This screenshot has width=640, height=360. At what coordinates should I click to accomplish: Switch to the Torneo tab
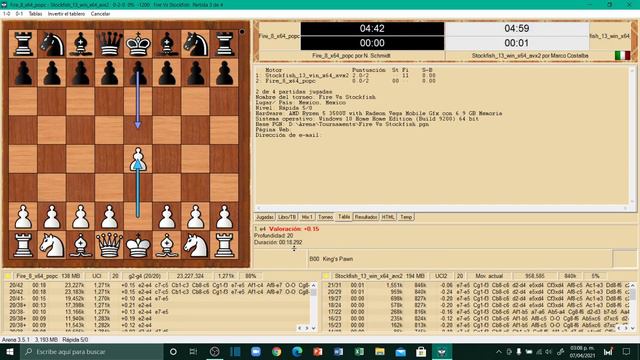click(x=325, y=217)
